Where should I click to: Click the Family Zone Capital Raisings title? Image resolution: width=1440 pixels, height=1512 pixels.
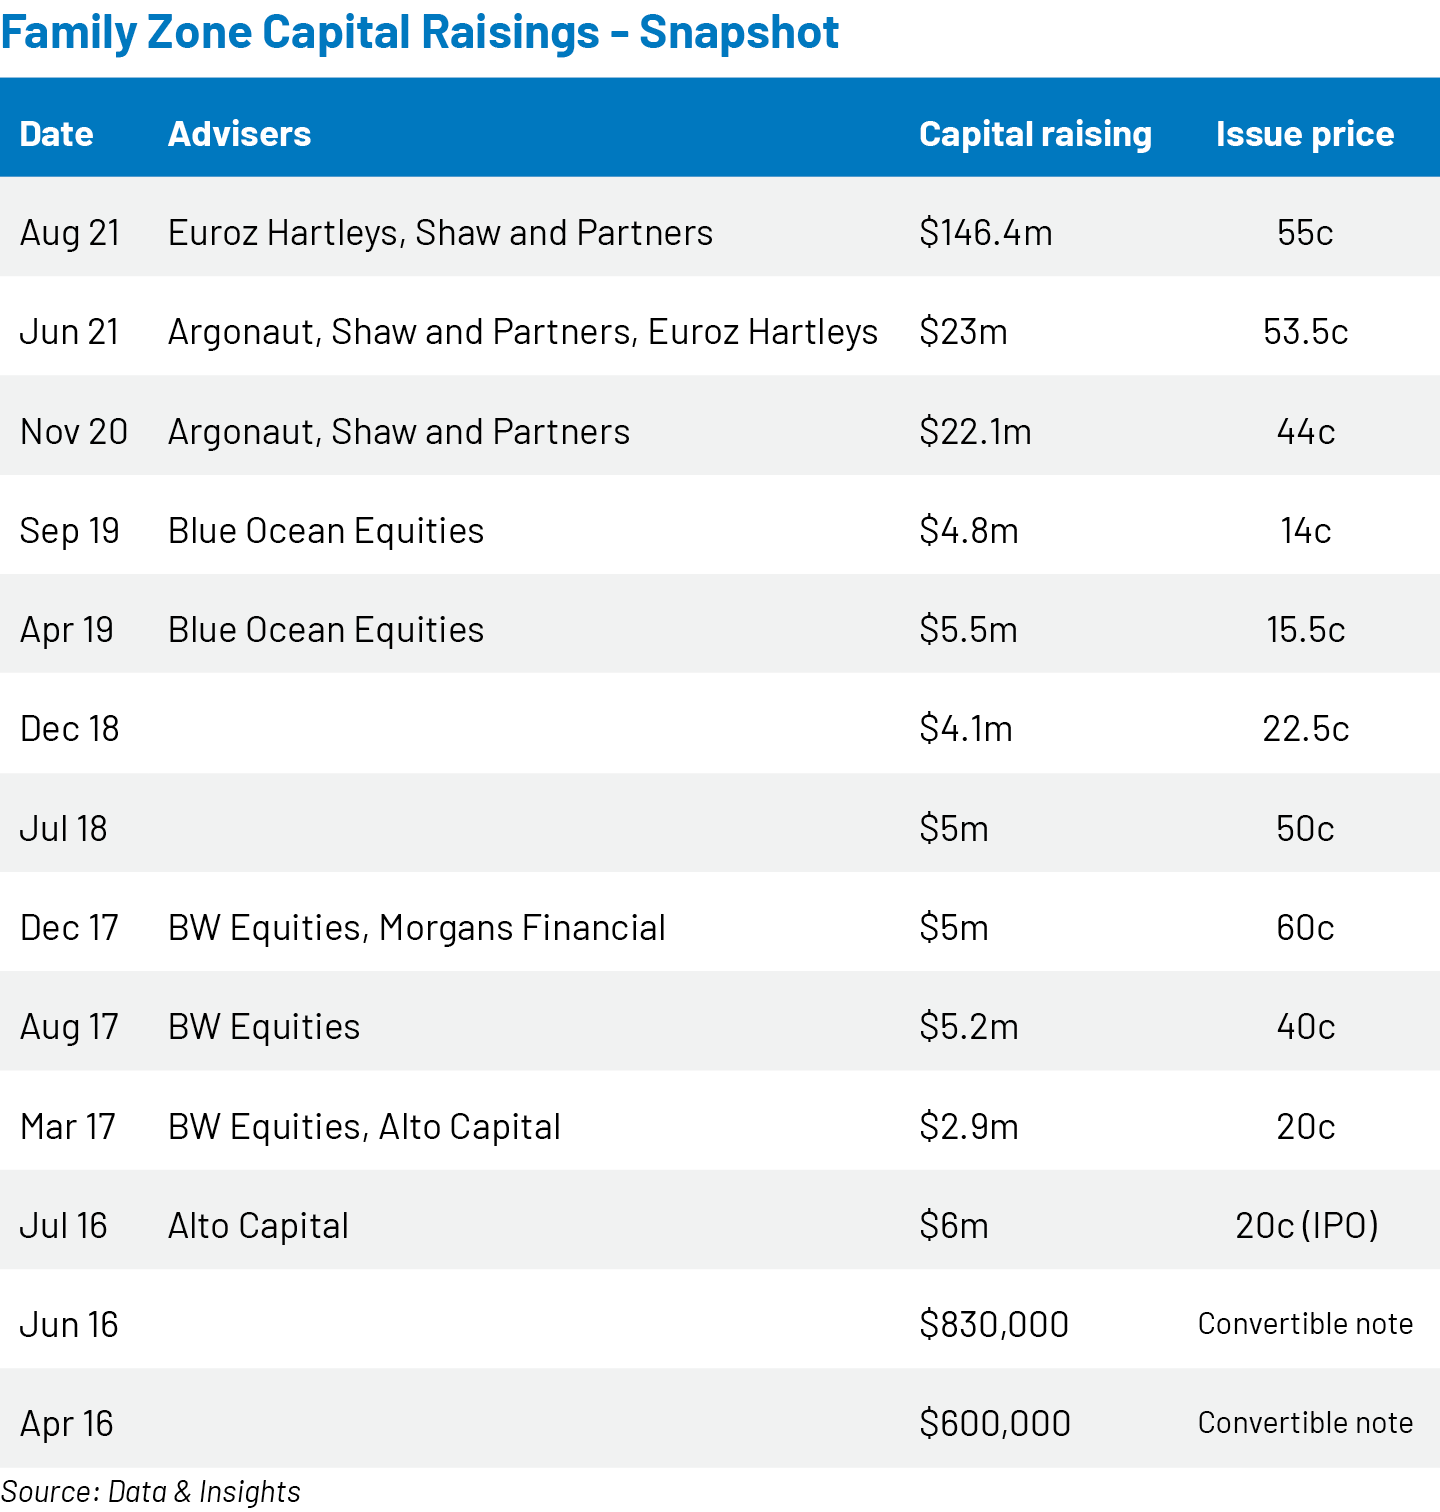pyautogui.click(x=420, y=32)
